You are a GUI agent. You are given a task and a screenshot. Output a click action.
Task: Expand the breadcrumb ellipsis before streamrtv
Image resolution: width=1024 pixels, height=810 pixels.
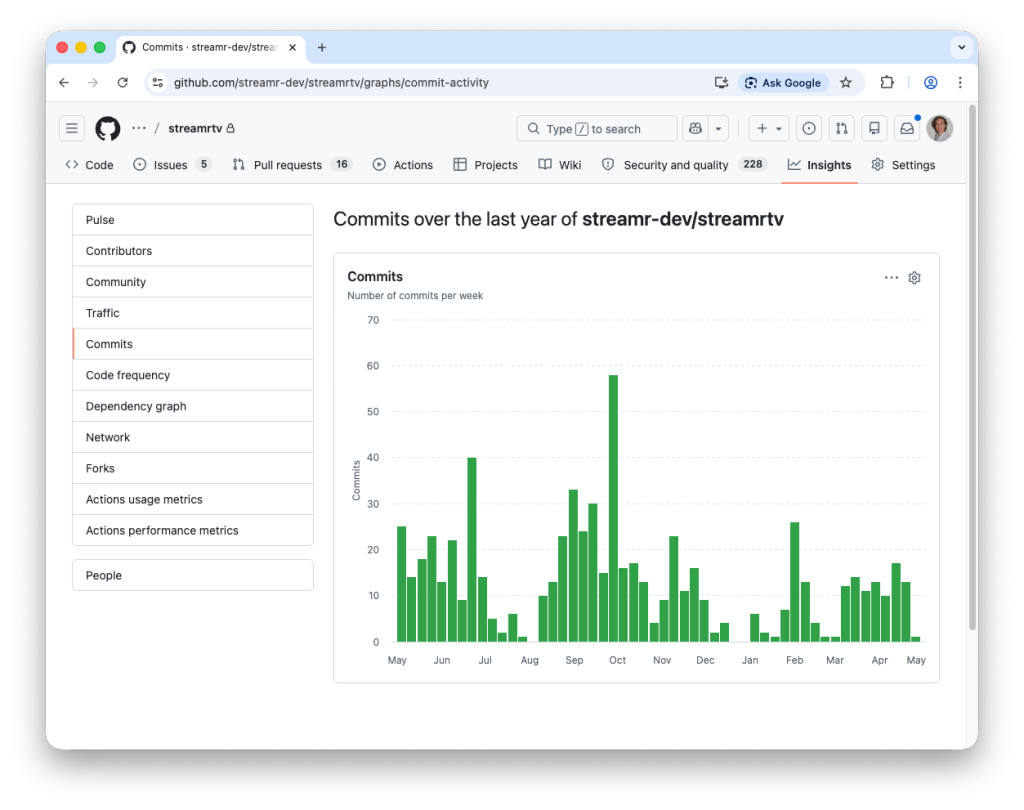pos(138,129)
